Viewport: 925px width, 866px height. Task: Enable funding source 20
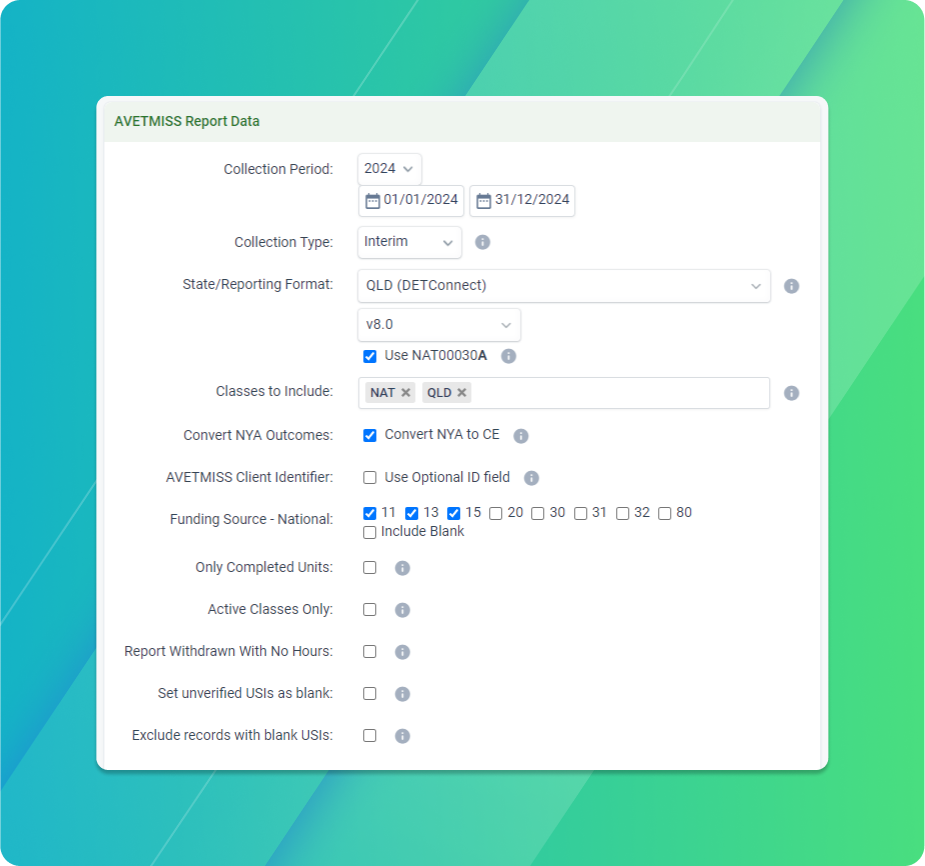click(497, 512)
